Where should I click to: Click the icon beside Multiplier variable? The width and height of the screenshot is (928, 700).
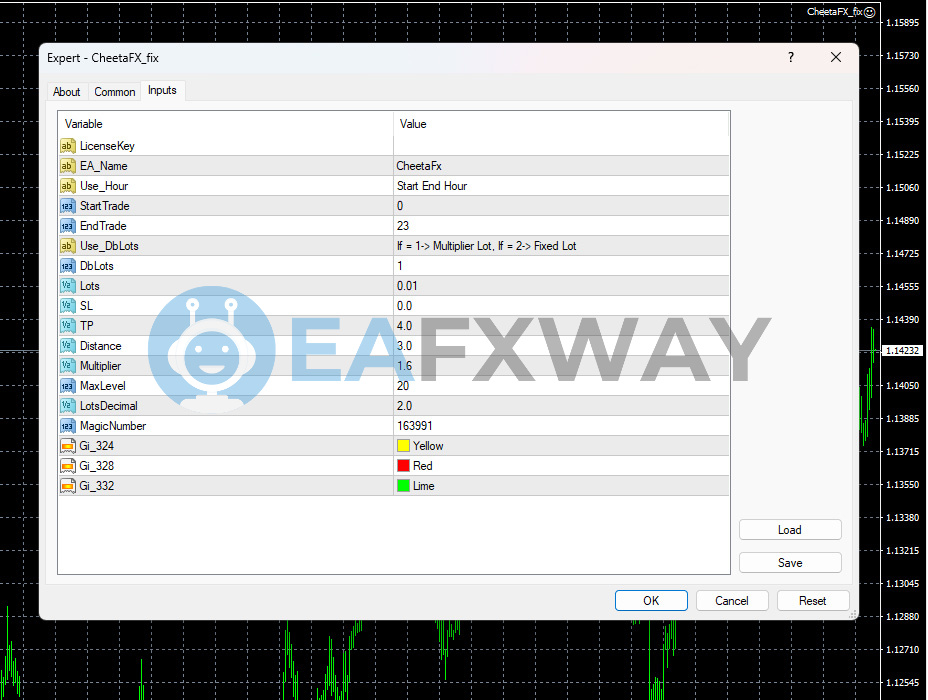67,366
